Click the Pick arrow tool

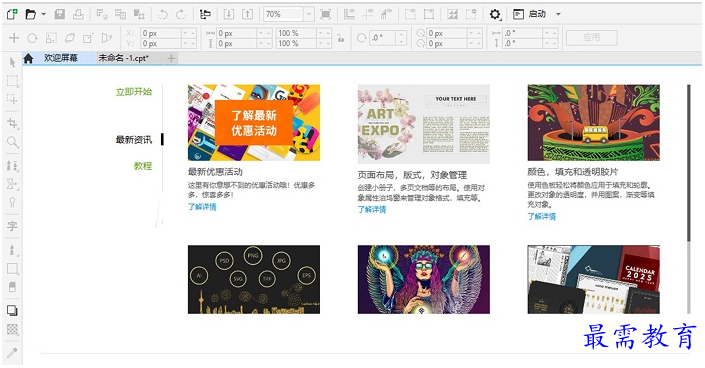pos(12,62)
